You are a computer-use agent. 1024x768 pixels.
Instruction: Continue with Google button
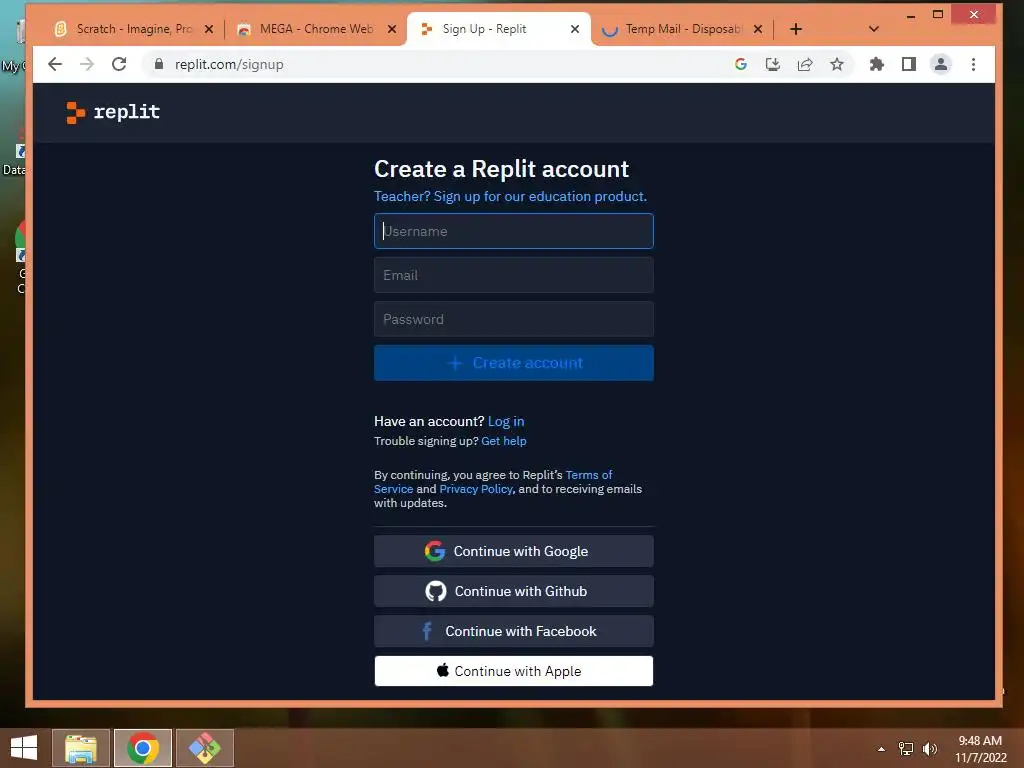(513, 551)
